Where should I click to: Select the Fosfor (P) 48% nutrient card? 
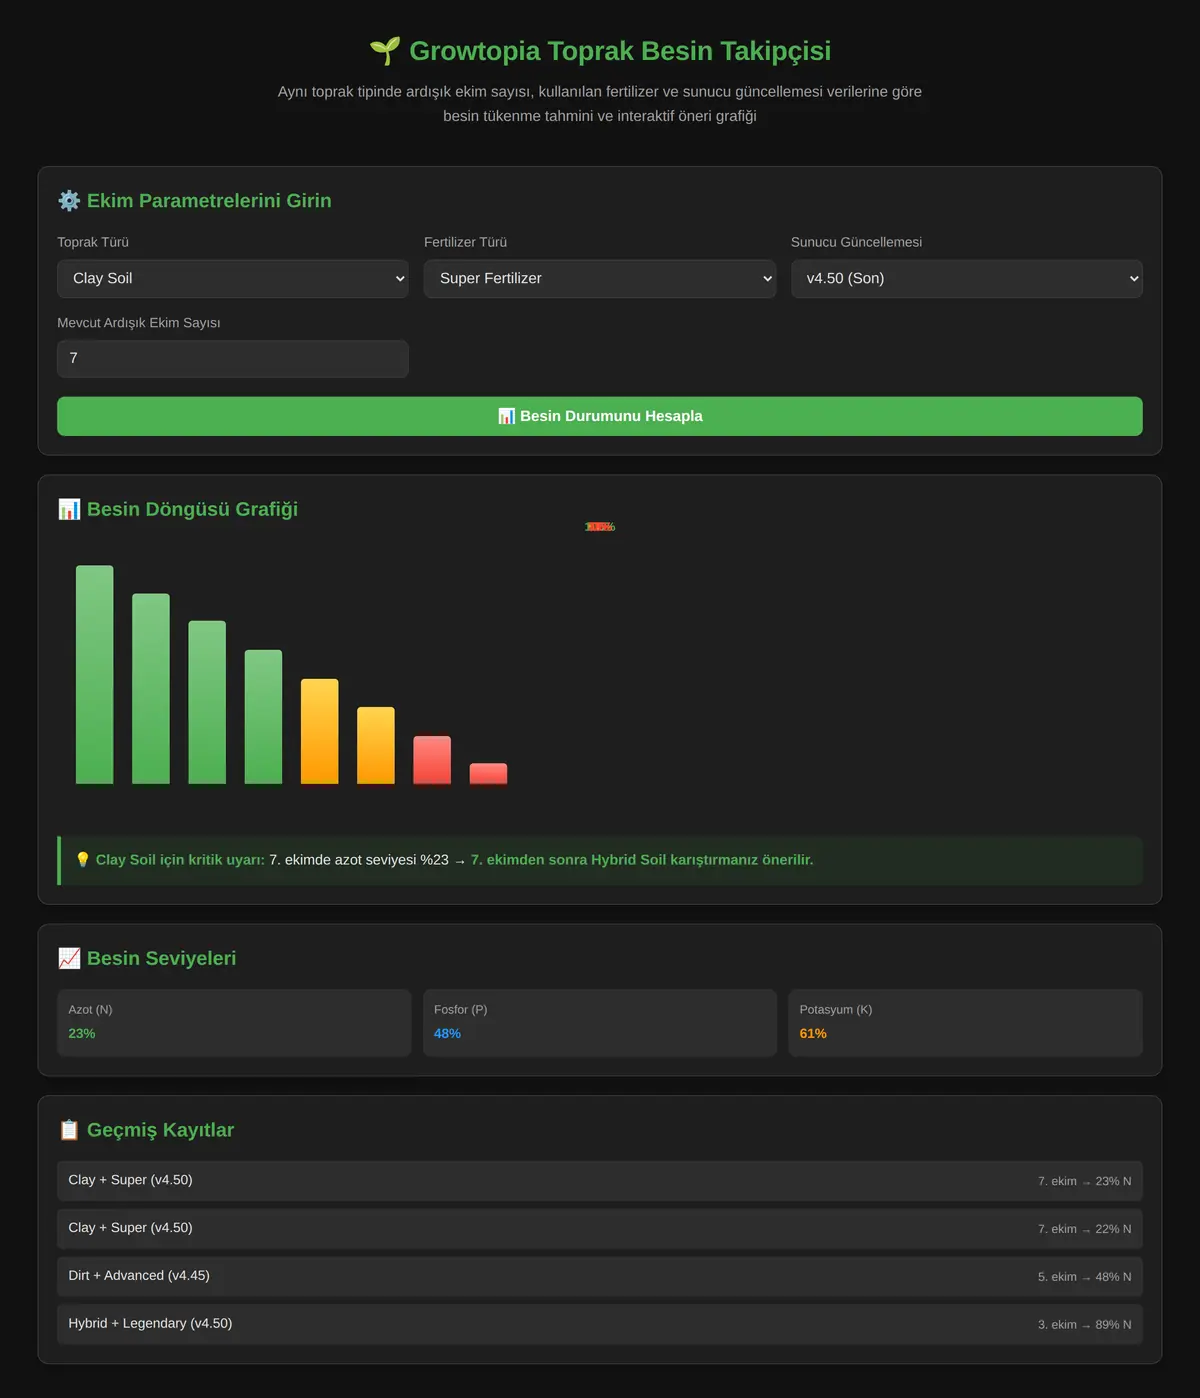(600, 1023)
